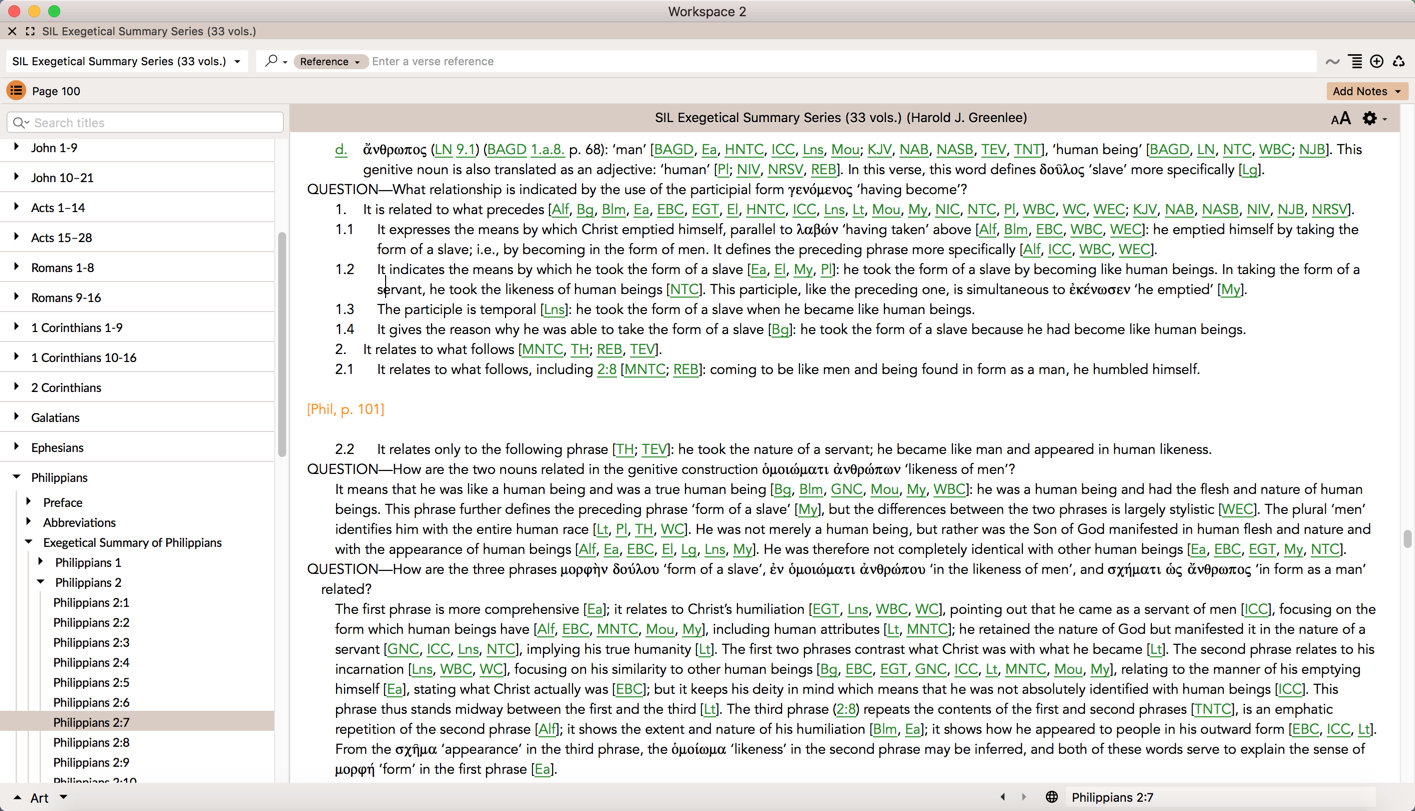This screenshot has height=811, width=1415.
Task: Select the highlighted Philippians 2:7 row
Action: (137, 722)
